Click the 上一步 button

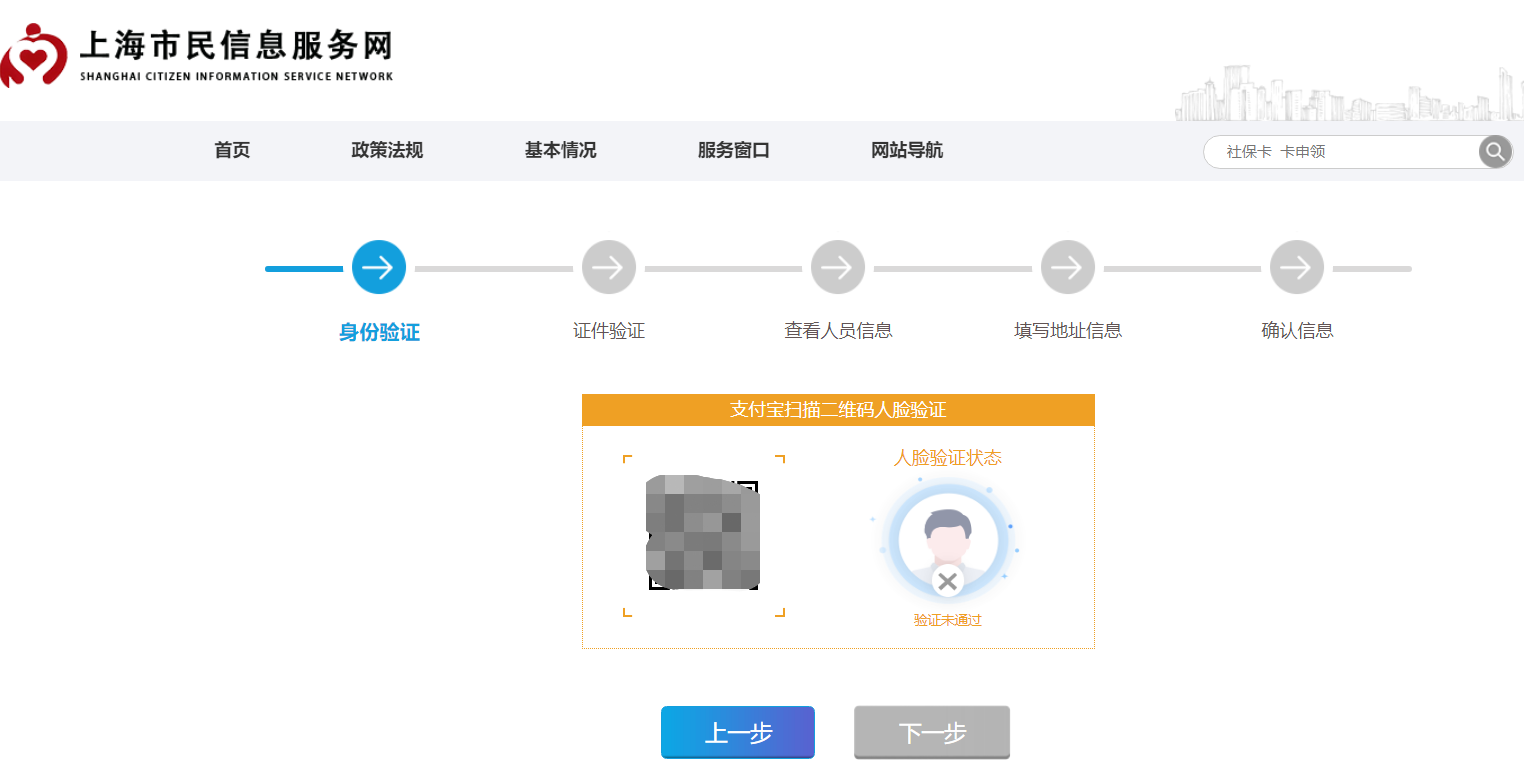(738, 733)
